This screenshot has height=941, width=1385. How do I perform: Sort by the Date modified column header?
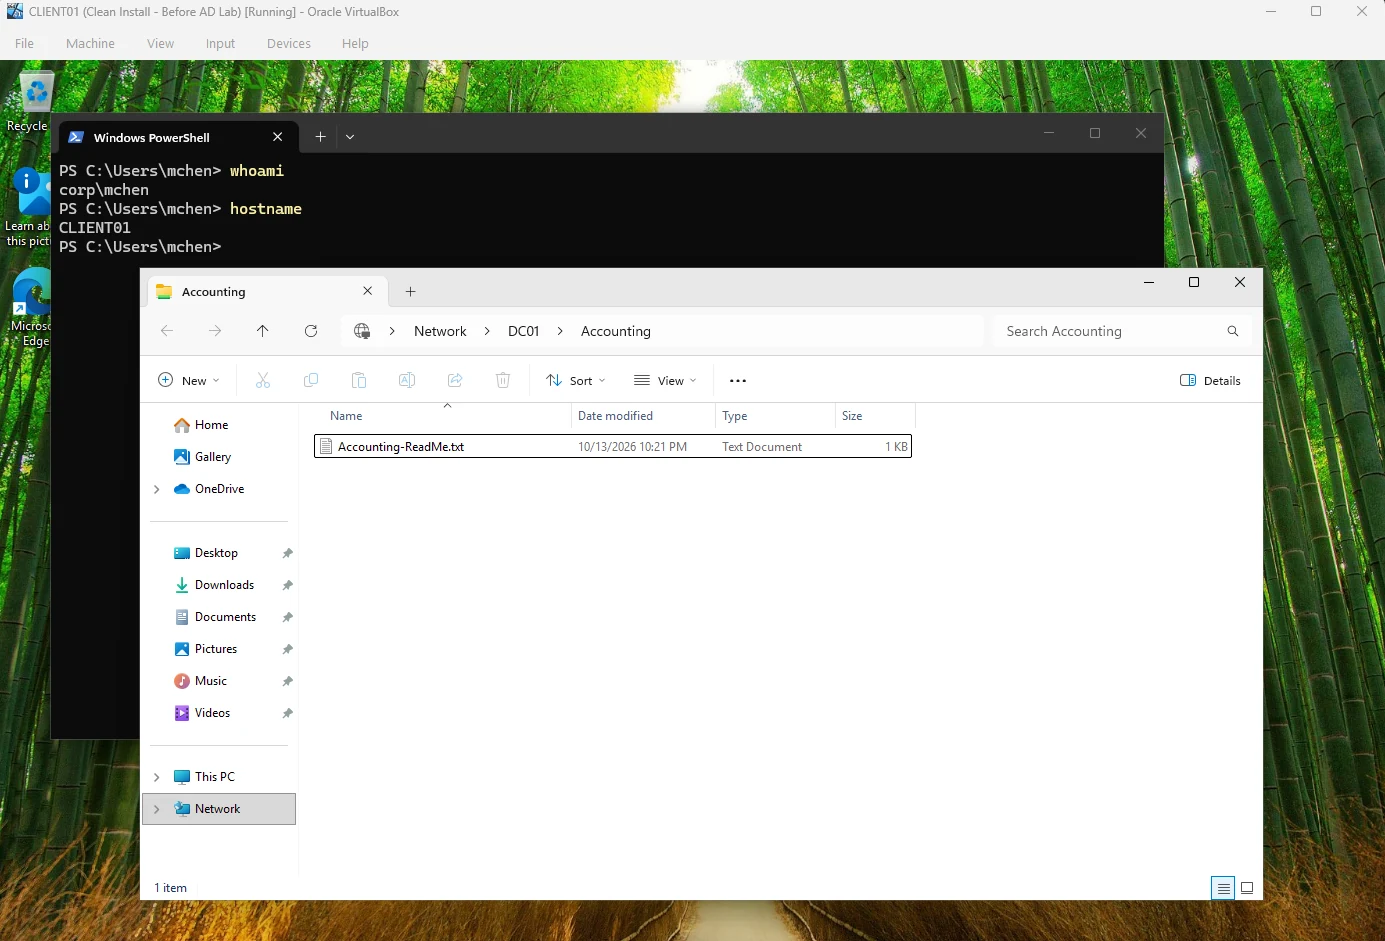(644, 416)
